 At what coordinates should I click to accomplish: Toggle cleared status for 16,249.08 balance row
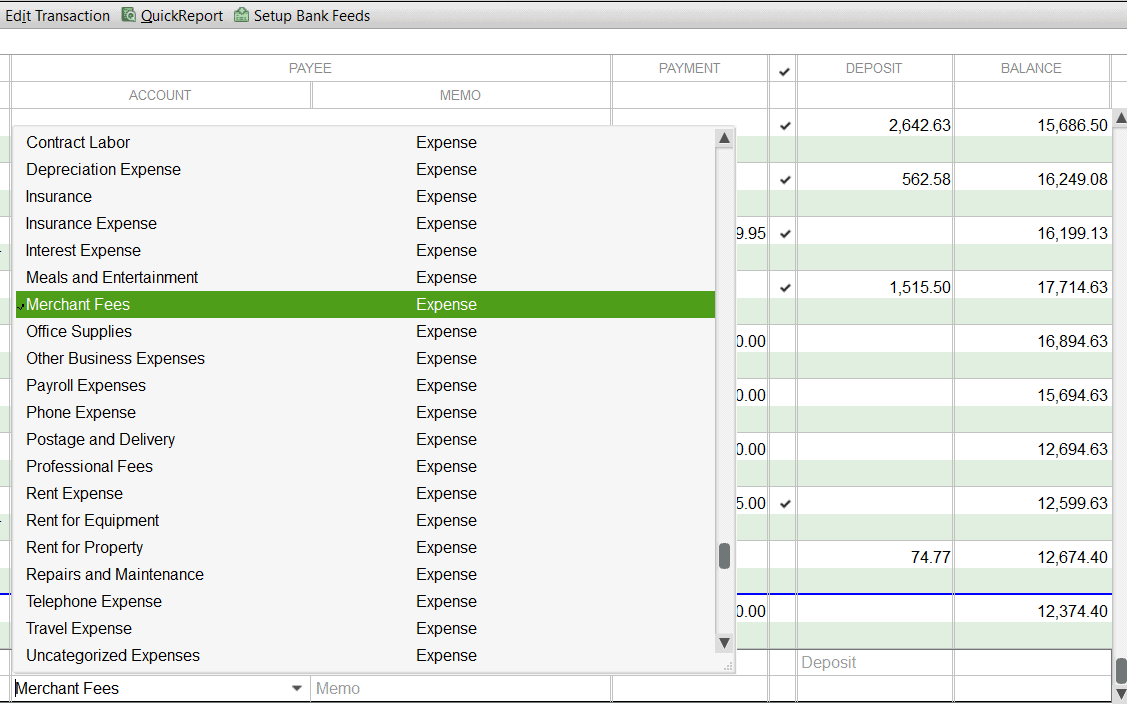click(x=785, y=180)
